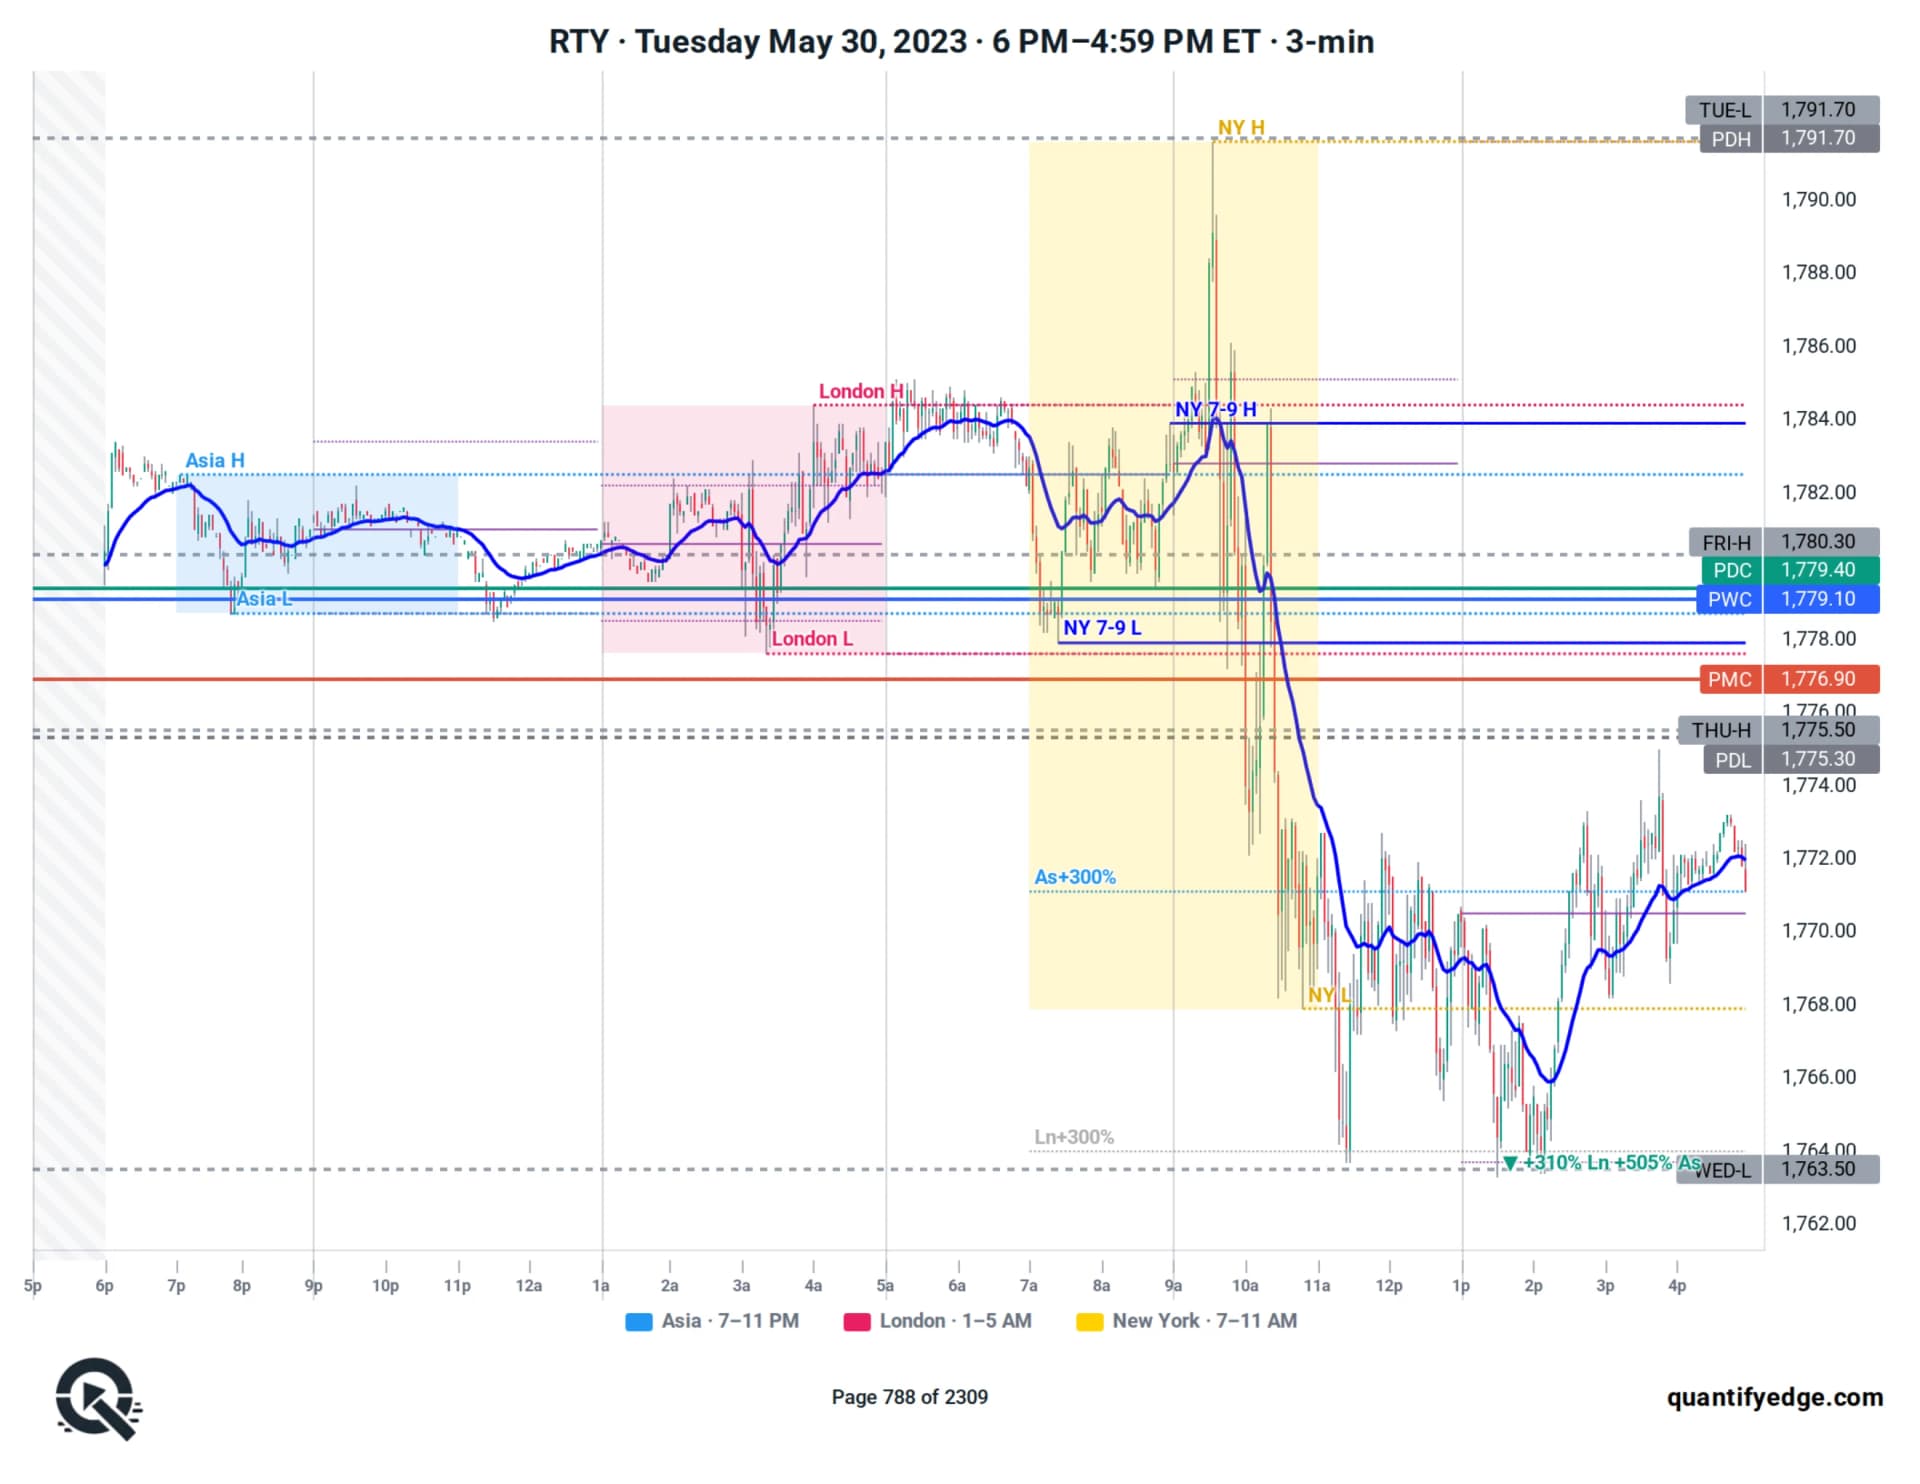Click the 1,772.00 price axis label
Screen dimensions: 1920x1484
point(1819,858)
